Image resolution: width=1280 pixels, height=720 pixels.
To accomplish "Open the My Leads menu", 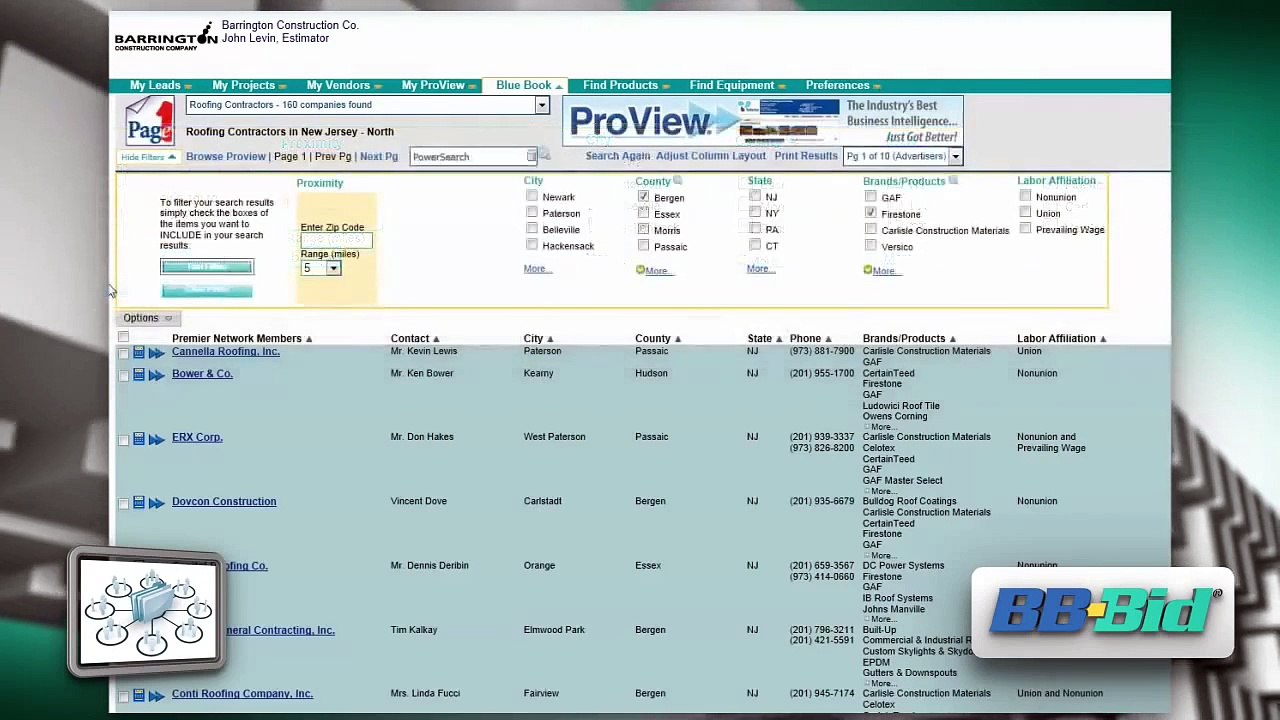I will 160,86.
